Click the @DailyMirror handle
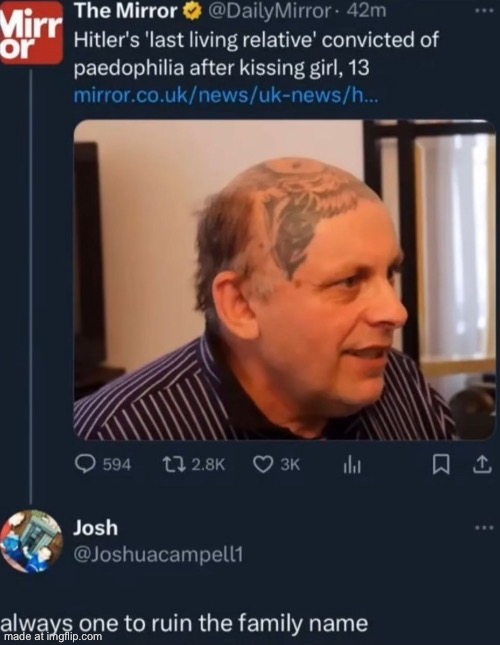This screenshot has height=645, width=500. click(269, 12)
